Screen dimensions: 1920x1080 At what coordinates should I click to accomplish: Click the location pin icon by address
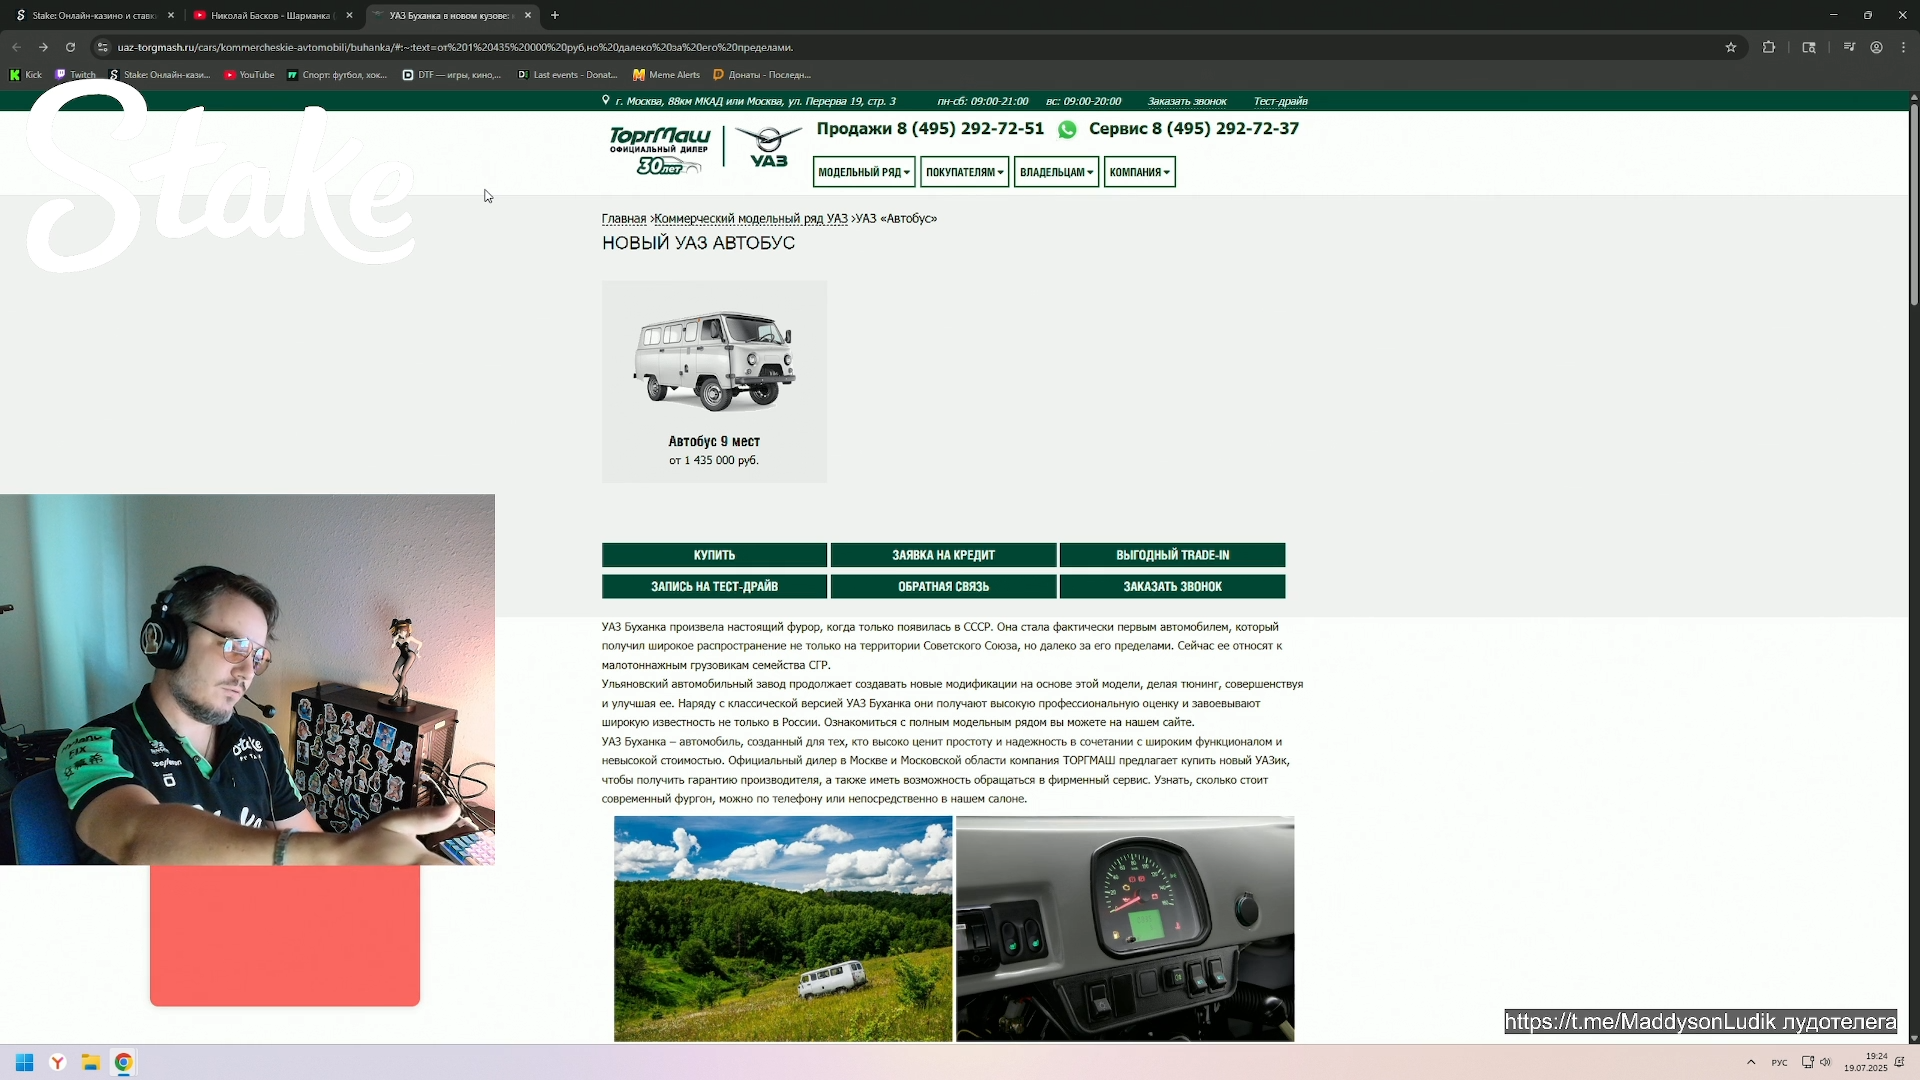pos(605,100)
